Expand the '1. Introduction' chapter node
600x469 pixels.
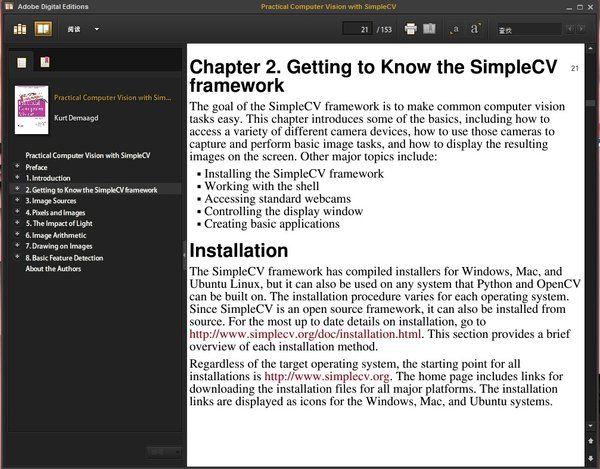click(x=15, y=178)
